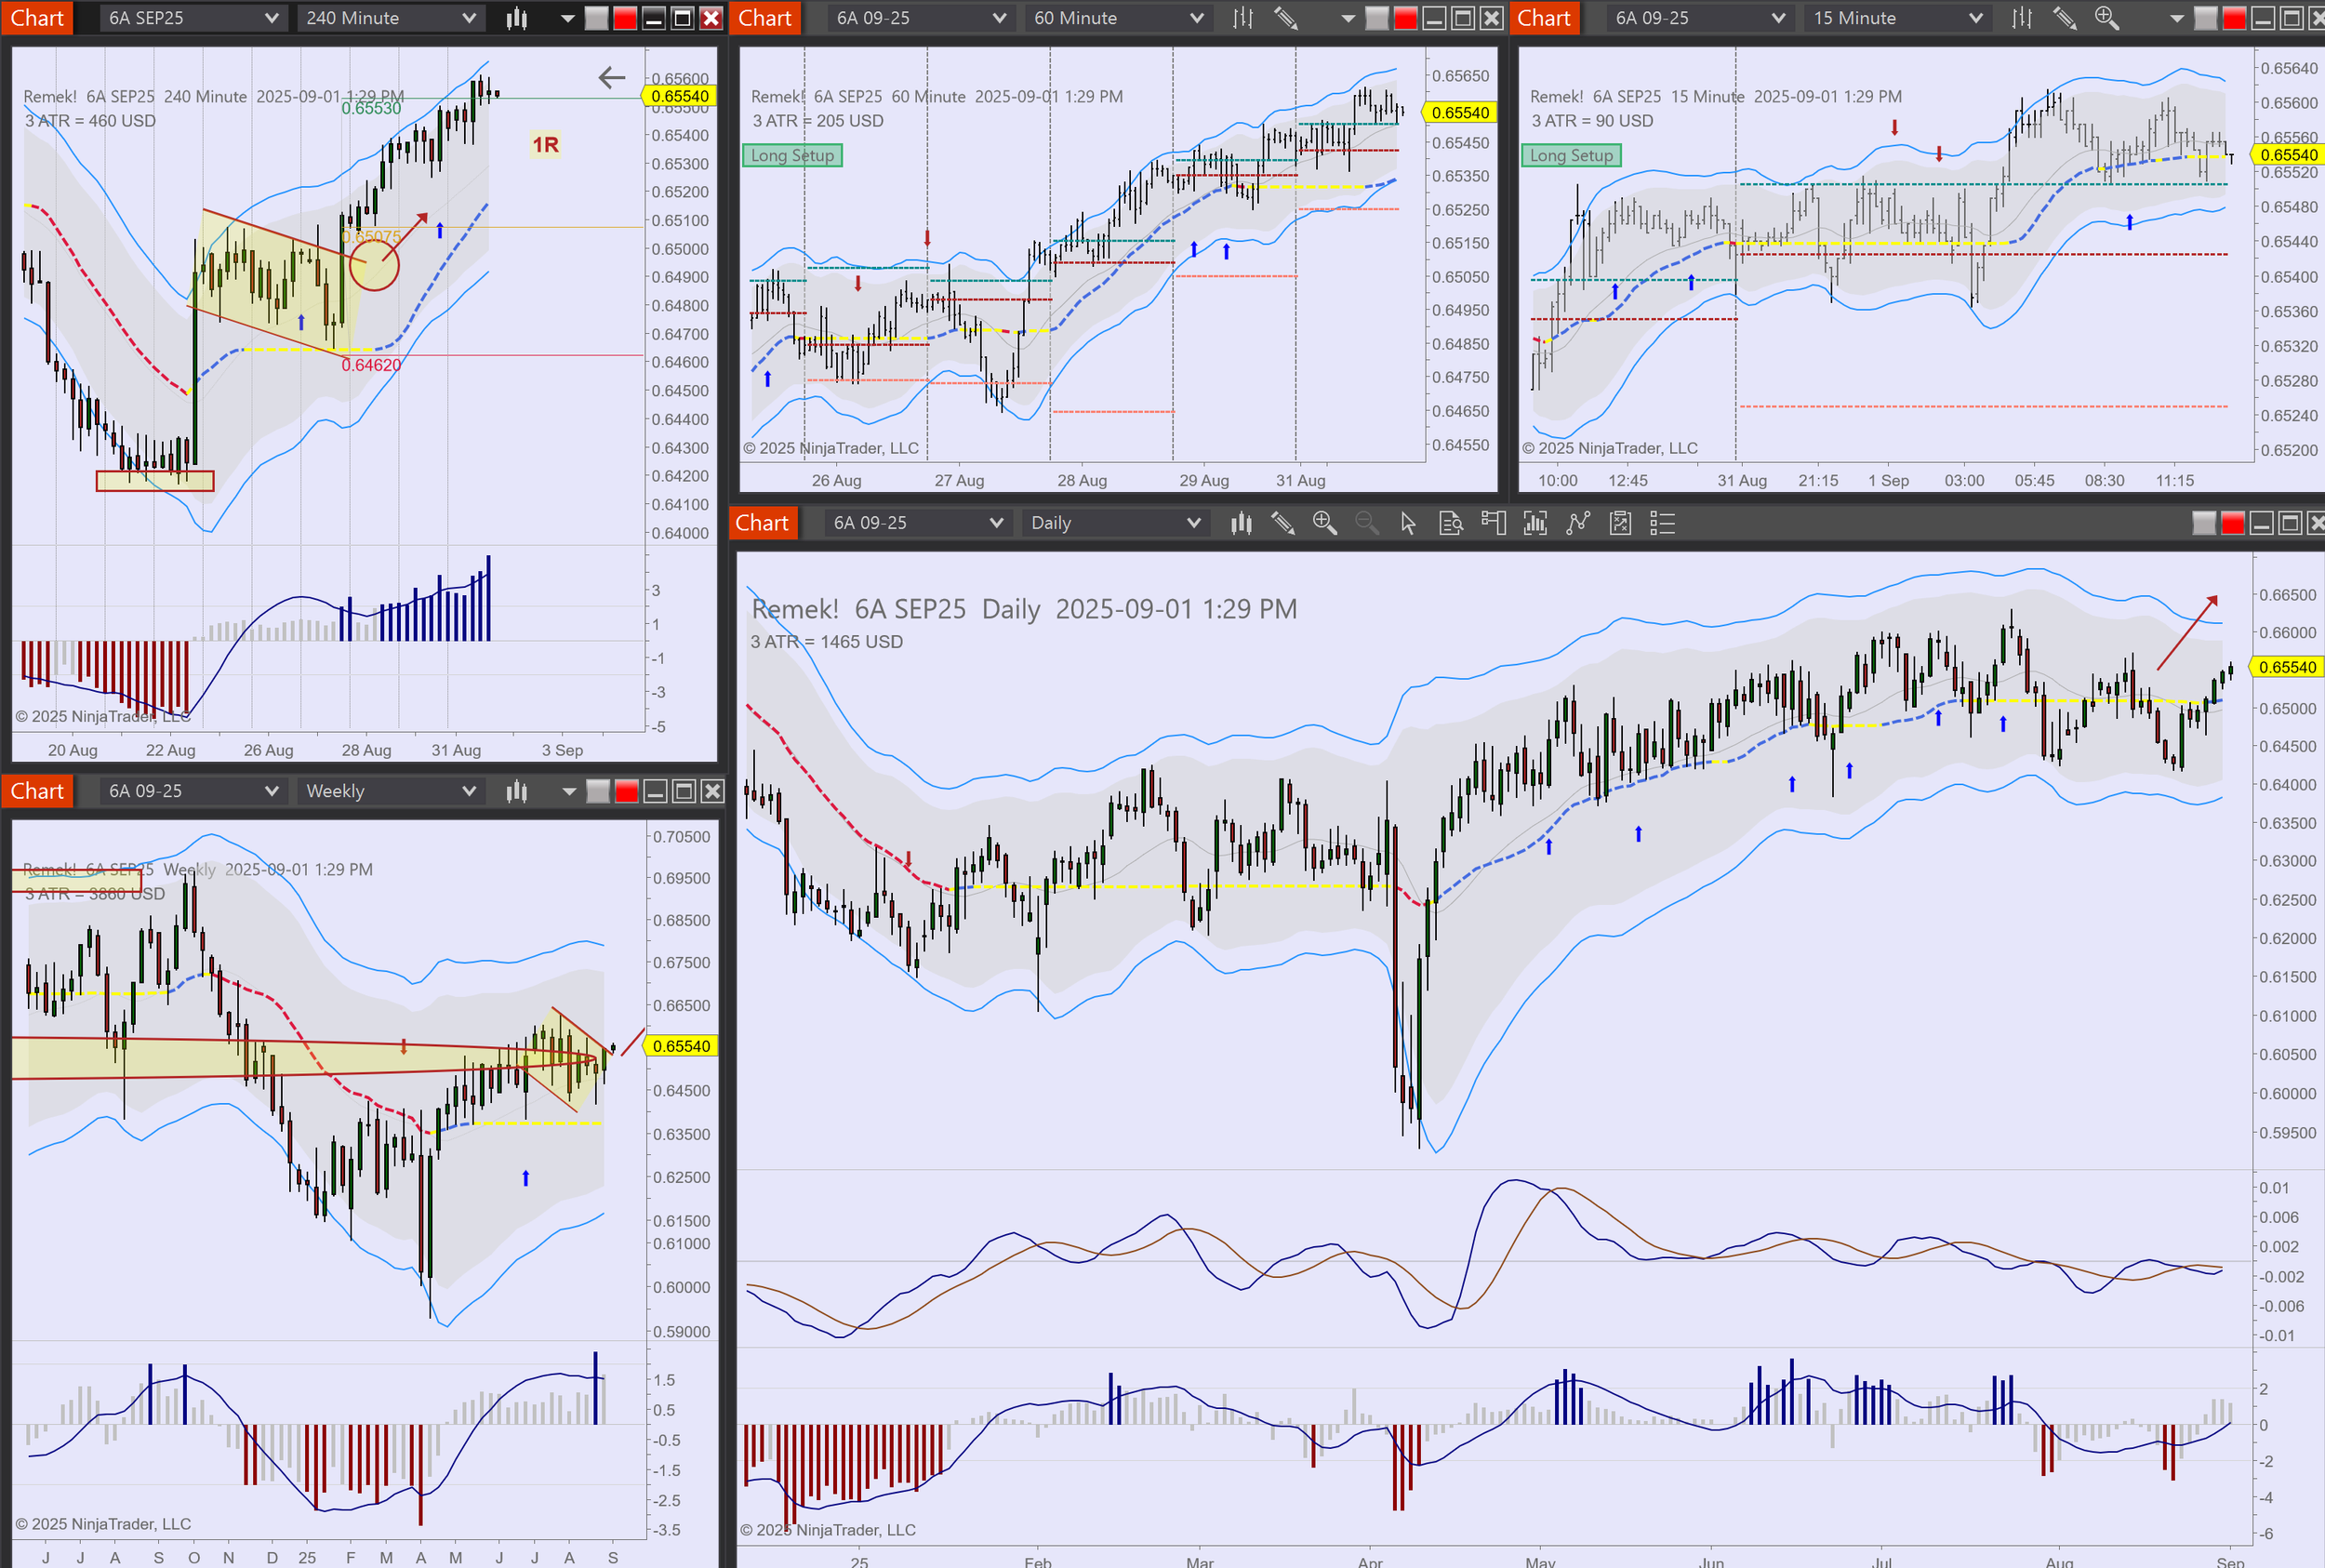Open drawing tools pencil on Daily chart

1282,523
